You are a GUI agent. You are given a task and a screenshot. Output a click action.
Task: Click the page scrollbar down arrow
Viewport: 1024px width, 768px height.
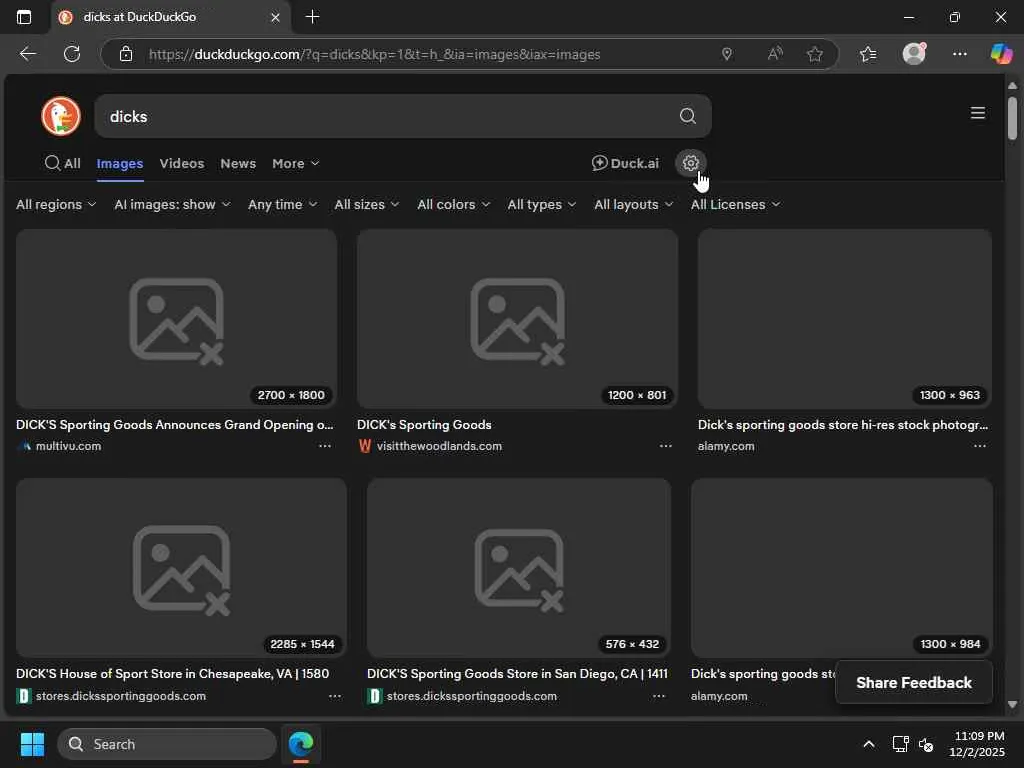[1012, 705]
